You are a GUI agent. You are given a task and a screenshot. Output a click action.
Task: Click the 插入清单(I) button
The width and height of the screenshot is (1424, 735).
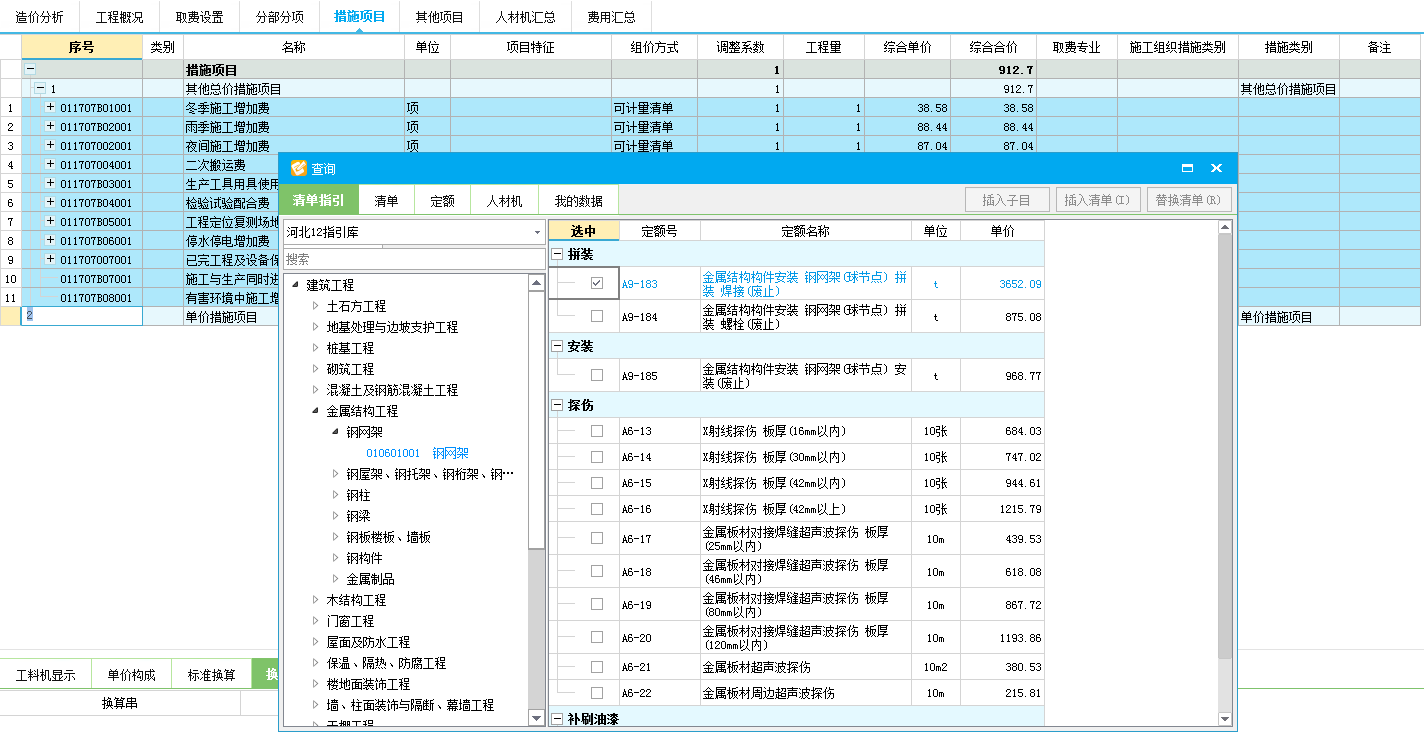point(1097,200)
